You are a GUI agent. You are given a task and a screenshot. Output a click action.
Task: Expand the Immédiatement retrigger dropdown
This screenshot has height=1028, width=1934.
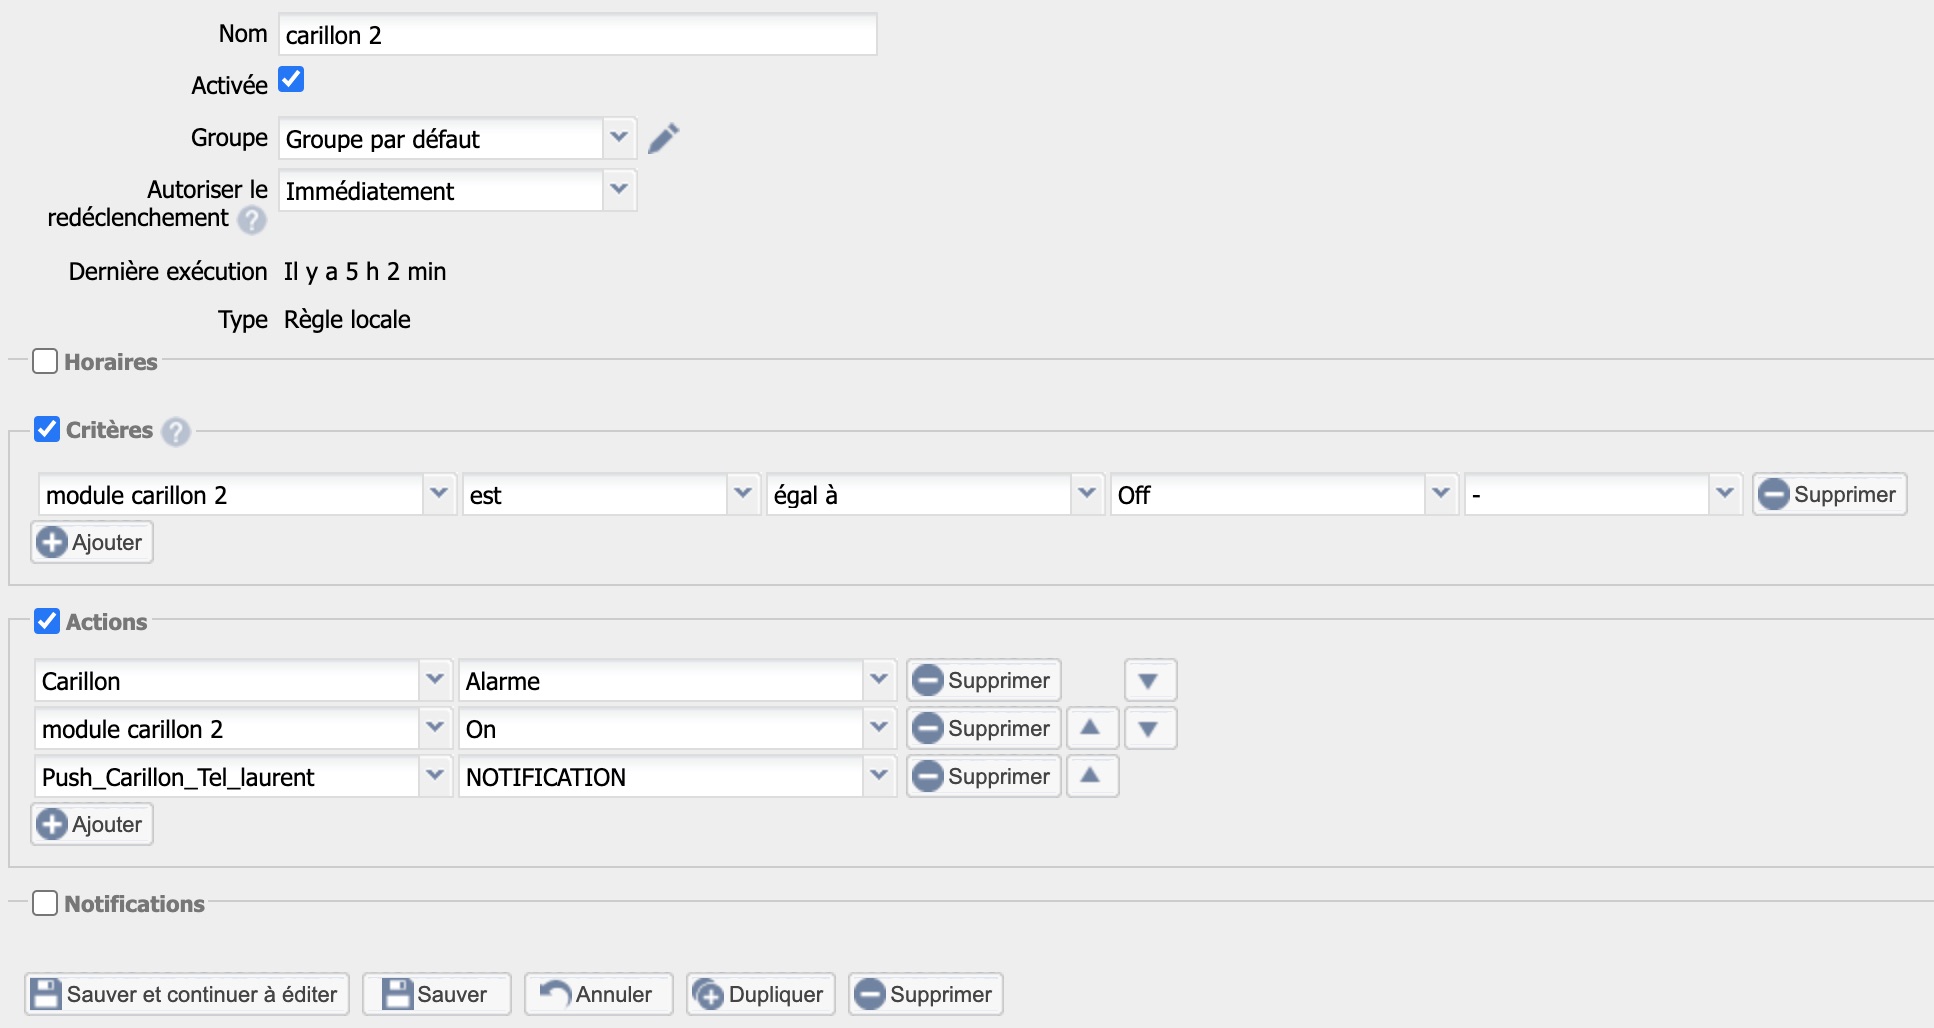pos(618,190)
